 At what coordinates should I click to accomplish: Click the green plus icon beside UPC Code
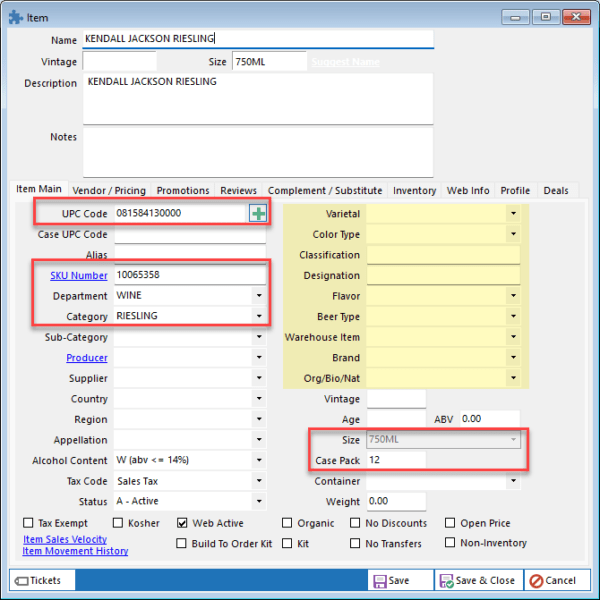[x=258, y=213]
